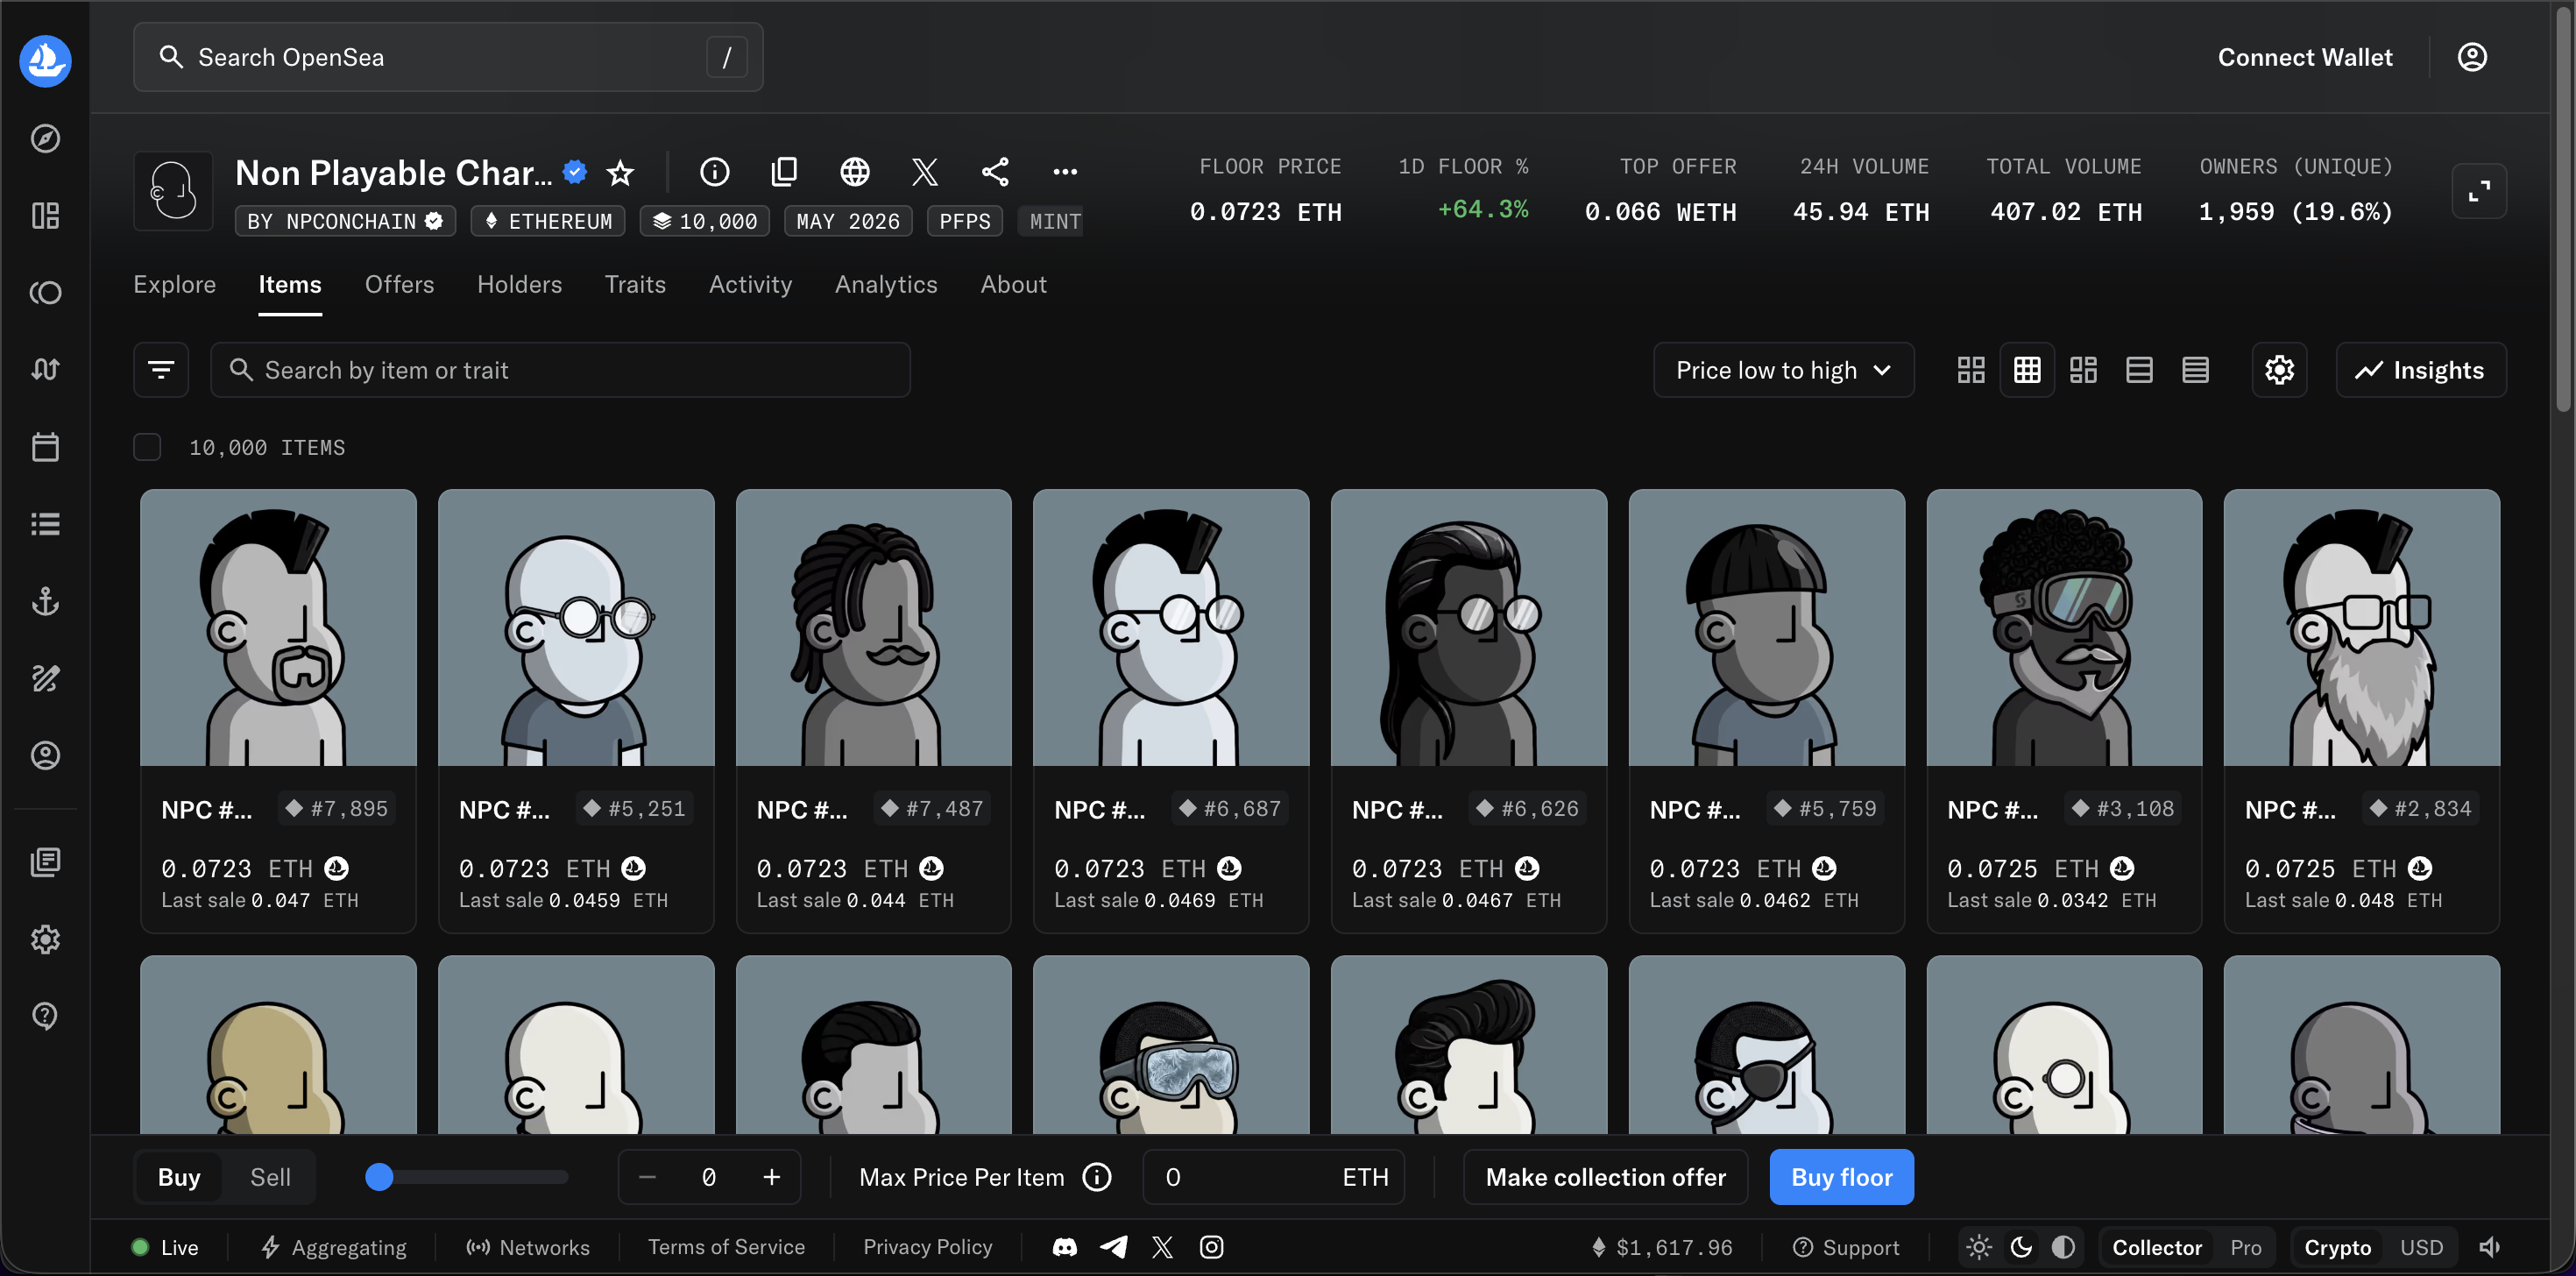
Task: Switch to compact grid view
Action: click(2027, 370)
